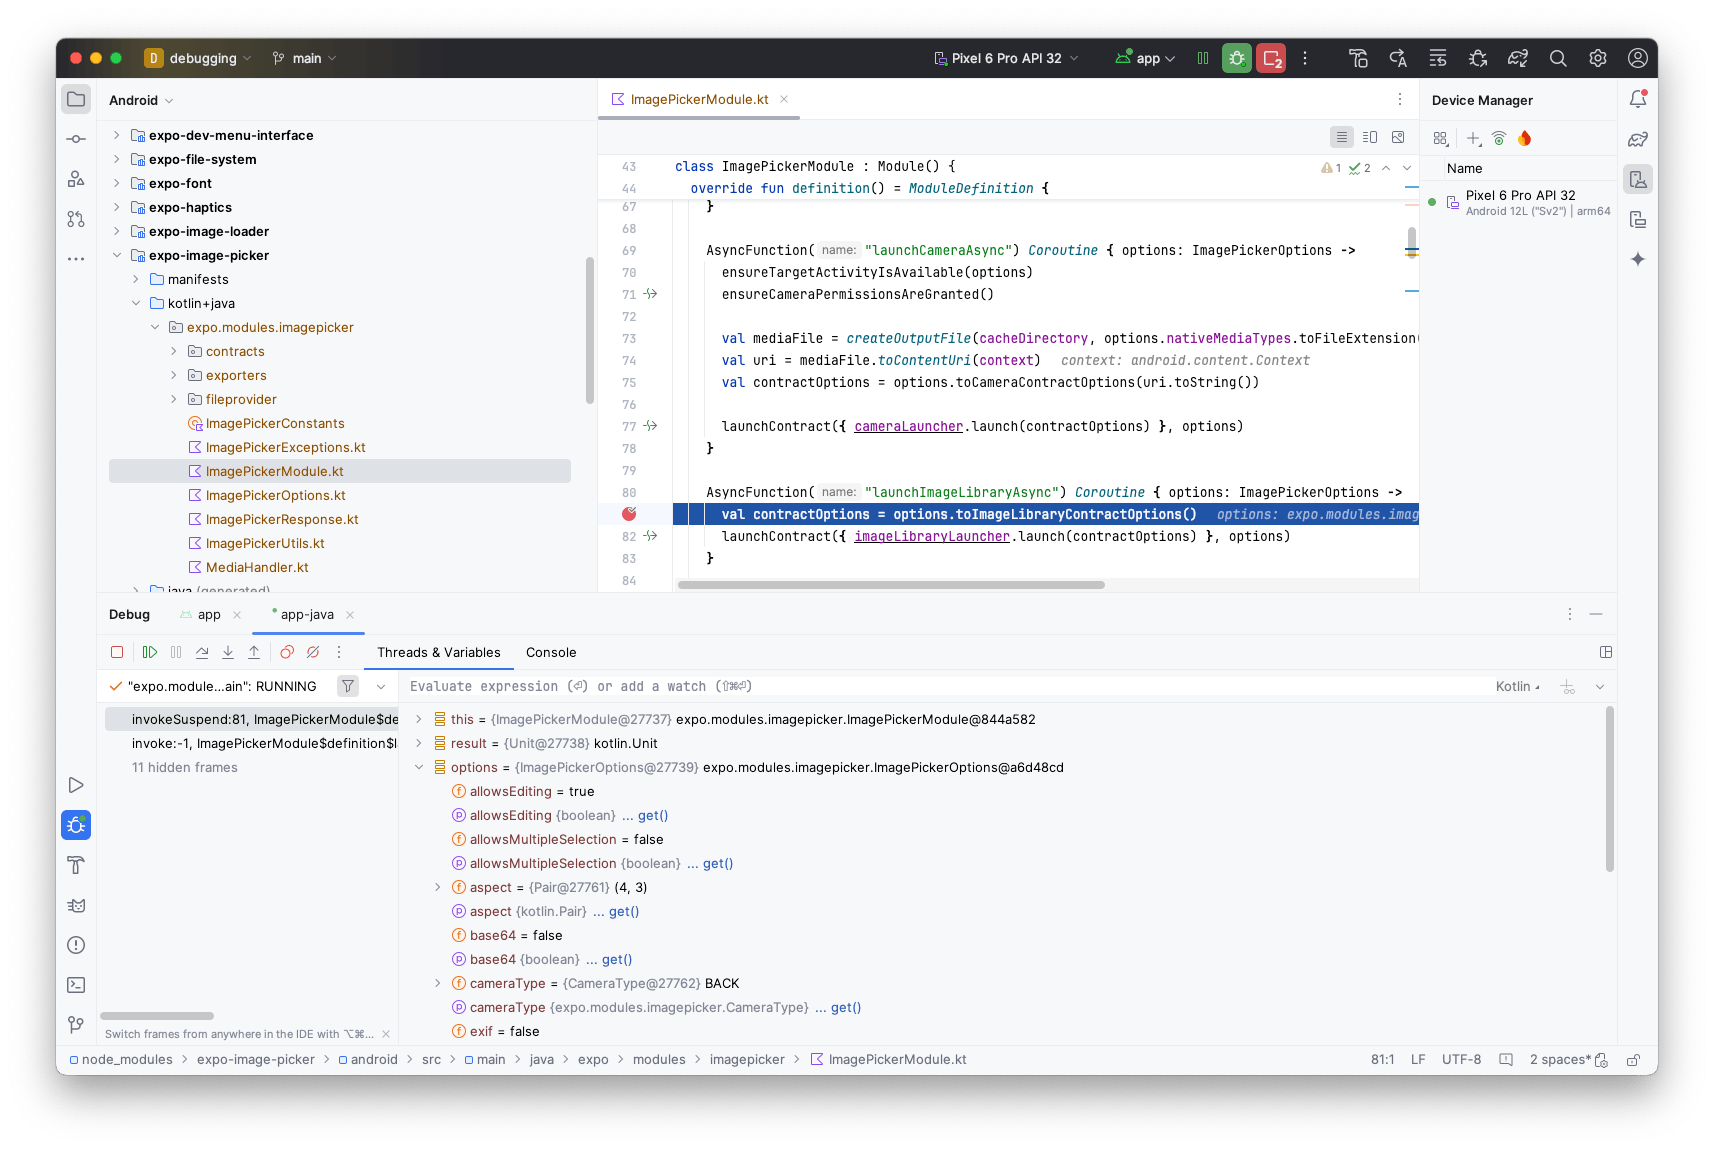Open Search Everywhere with magnifier icon
Viewport: 1714px width, 1149px height.
click(1557, 58)
